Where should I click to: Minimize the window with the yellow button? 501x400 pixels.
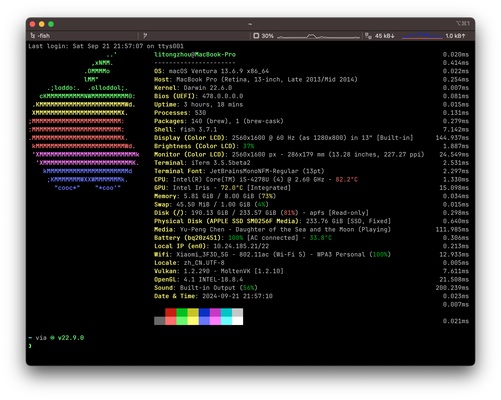(42, 24)
